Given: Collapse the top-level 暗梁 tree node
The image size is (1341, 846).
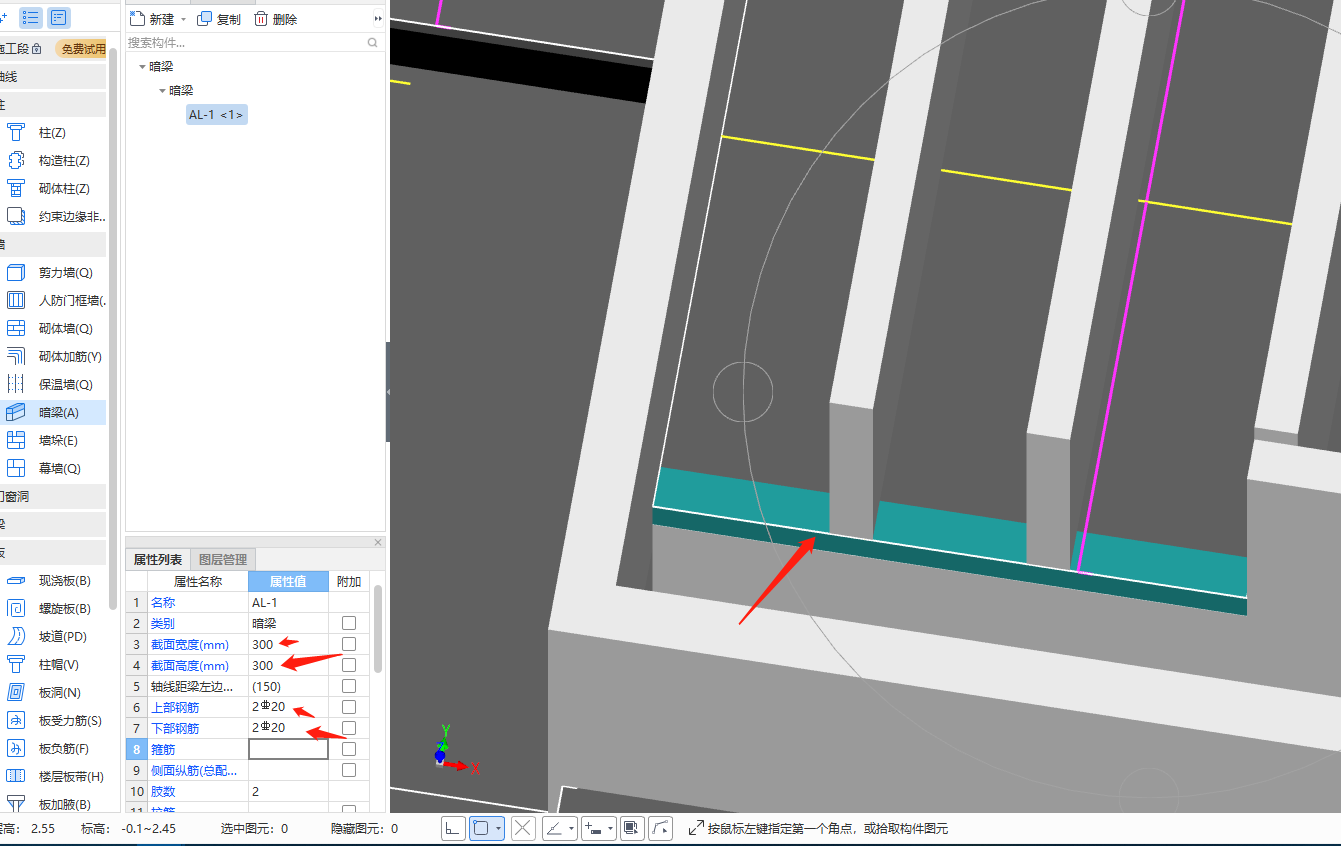Looking at the screenshot, I should pos(142,67).
